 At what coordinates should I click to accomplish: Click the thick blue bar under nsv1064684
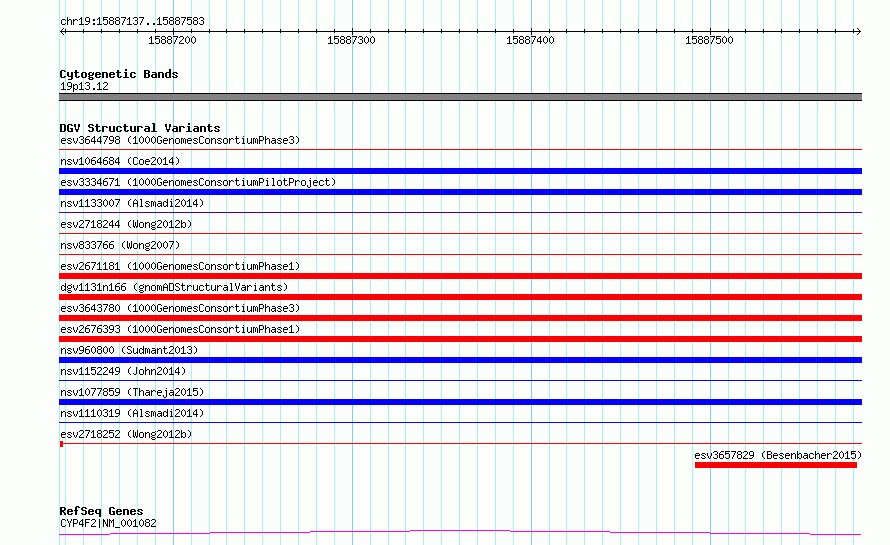460,171
